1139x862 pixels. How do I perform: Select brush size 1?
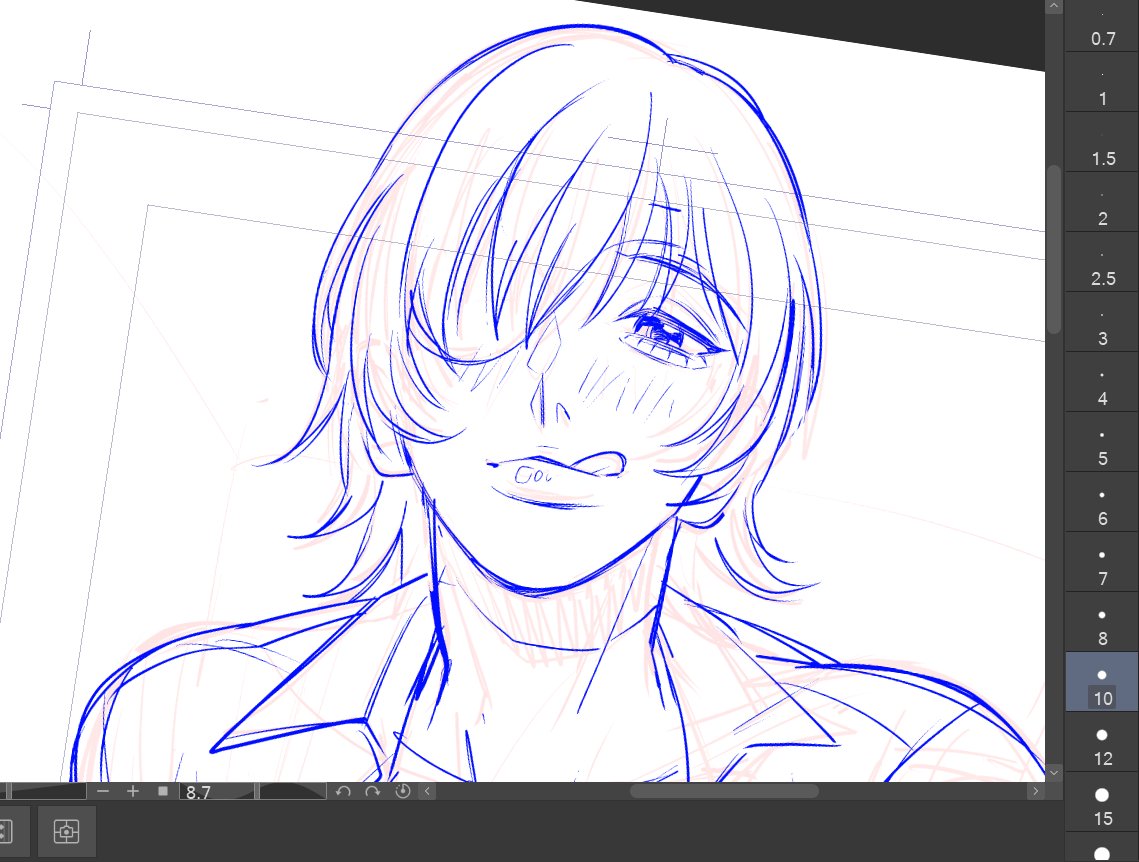pyautogui.click(x=1102, y=81)
